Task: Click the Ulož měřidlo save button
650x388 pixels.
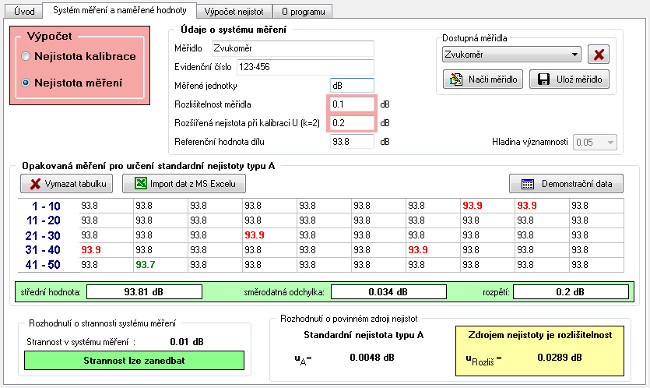Action: [x=569, y=79]
